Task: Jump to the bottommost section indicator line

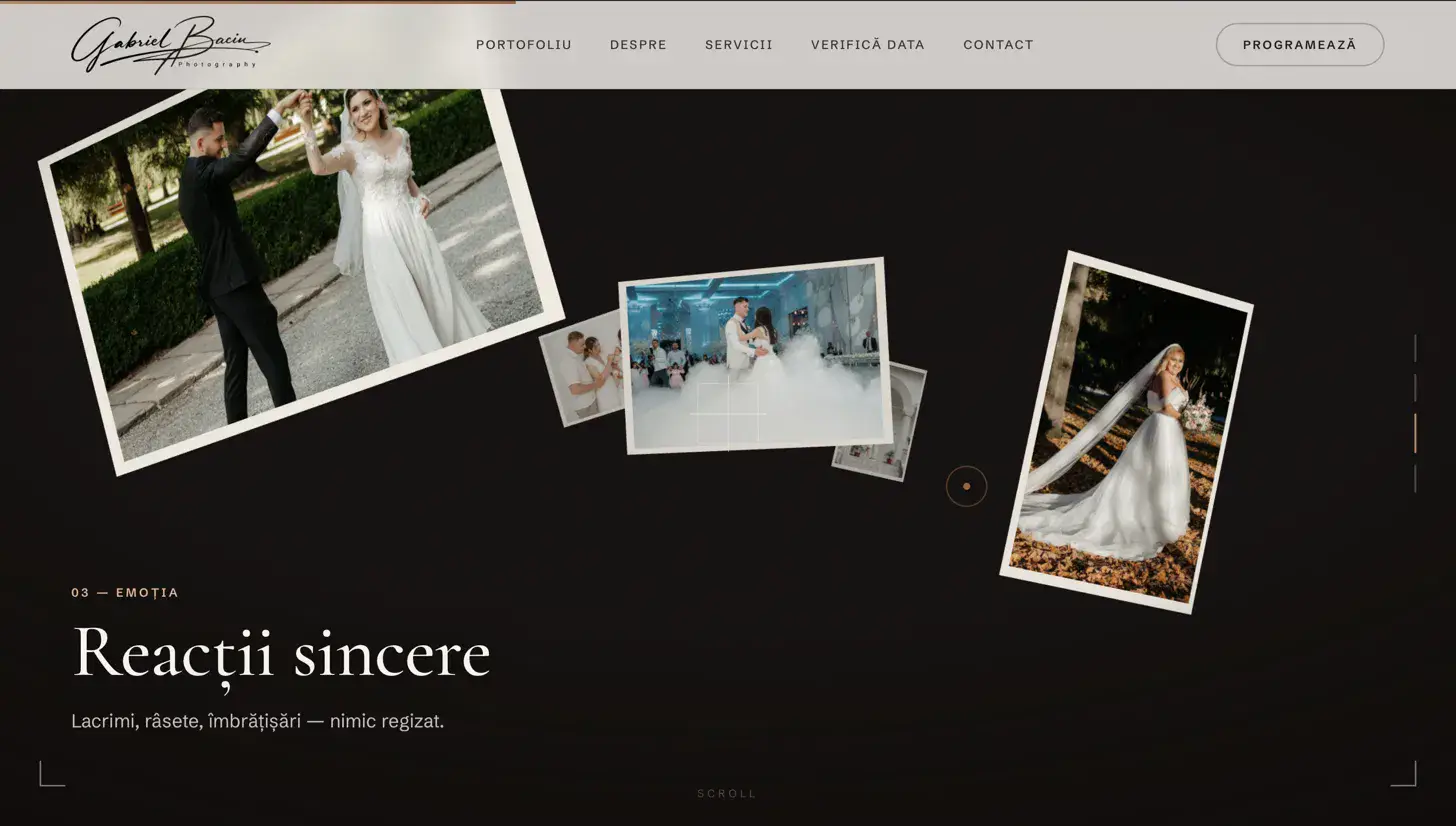Action: pyautogui.click(x=1415, y=479)
